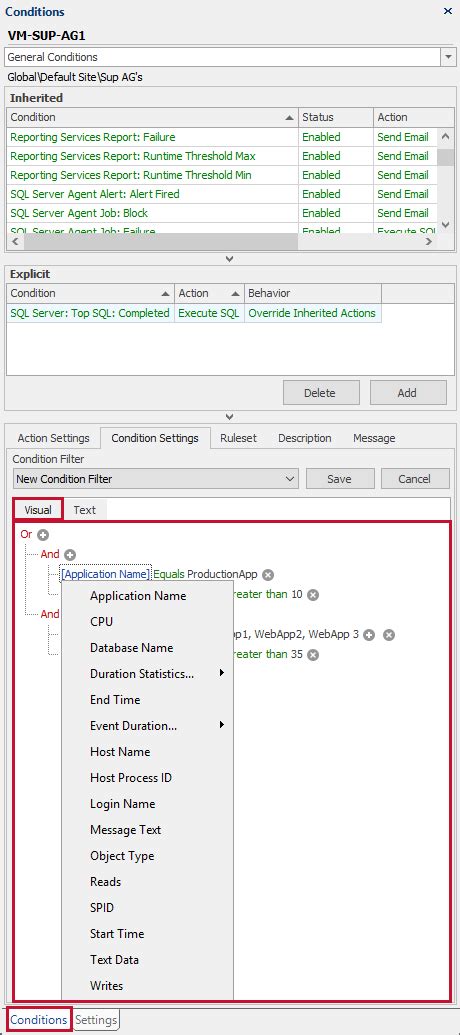
Task: Remove the Equals ProductionApp condition
Action: [x=268, y=574]
